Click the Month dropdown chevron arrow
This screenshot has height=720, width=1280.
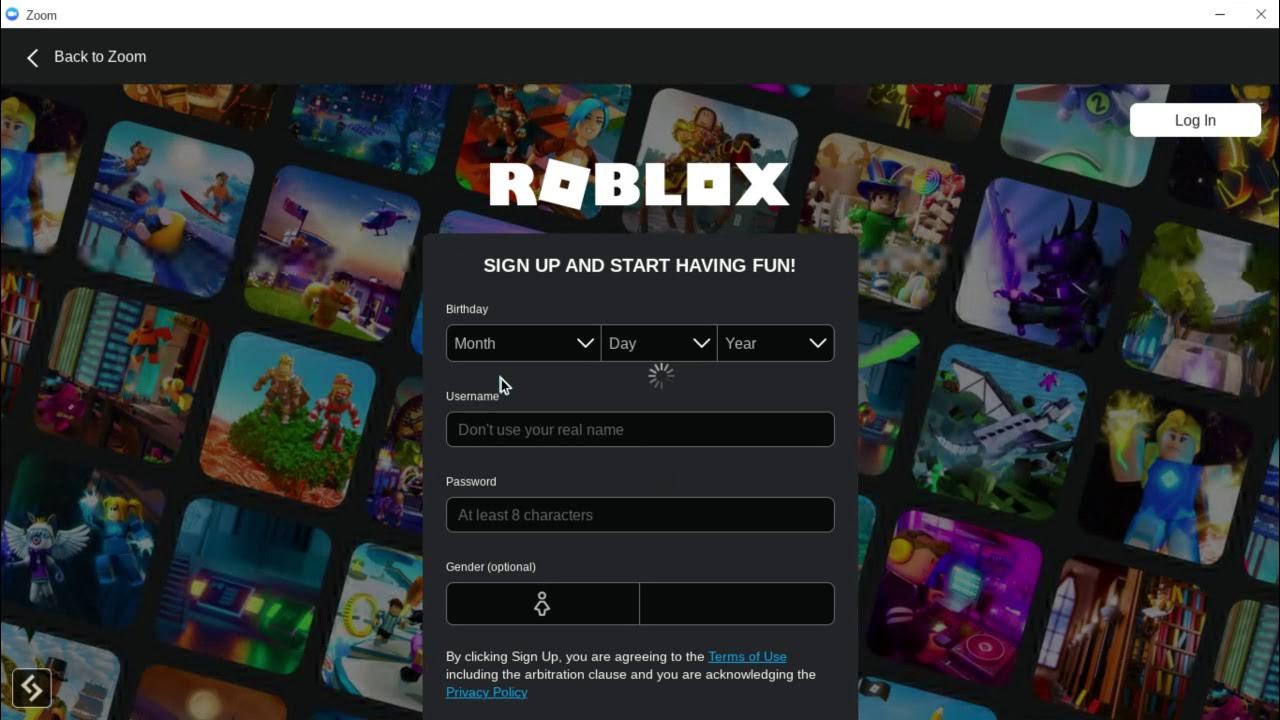(x=586, y=343)
